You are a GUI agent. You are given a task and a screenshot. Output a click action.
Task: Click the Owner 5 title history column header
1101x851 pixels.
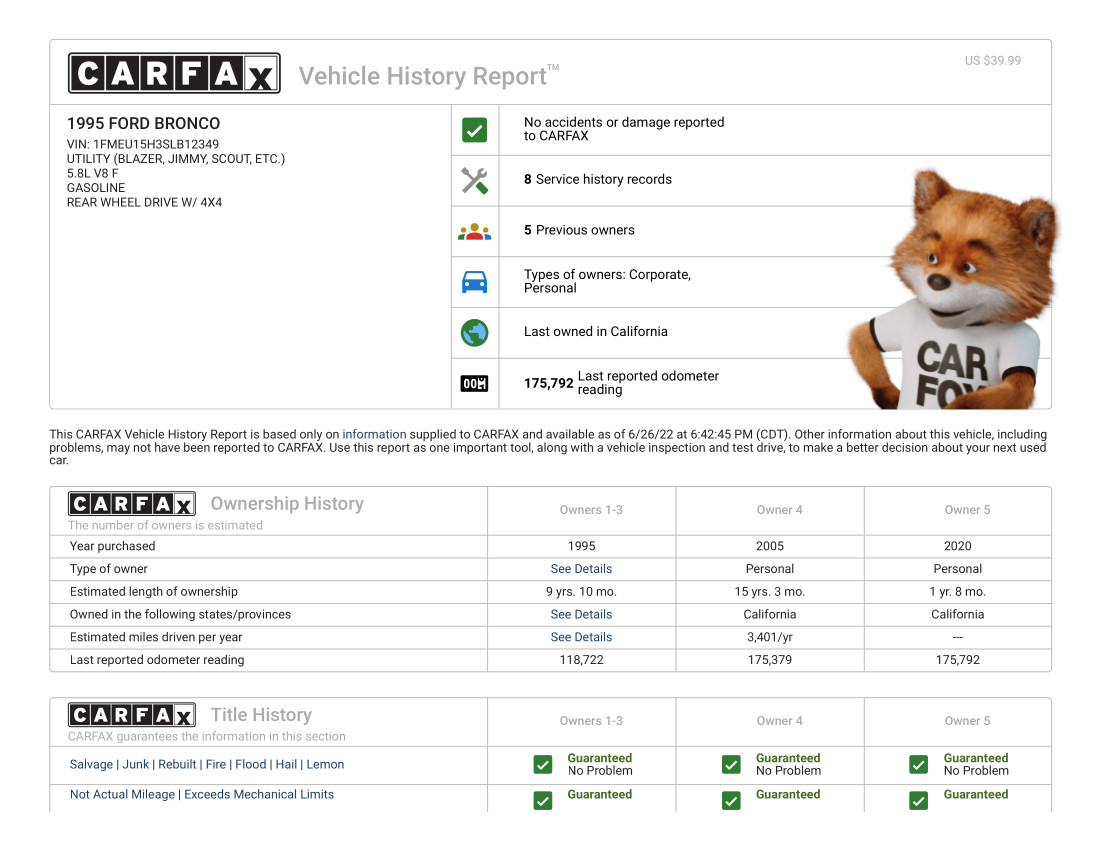pos(968,721)
